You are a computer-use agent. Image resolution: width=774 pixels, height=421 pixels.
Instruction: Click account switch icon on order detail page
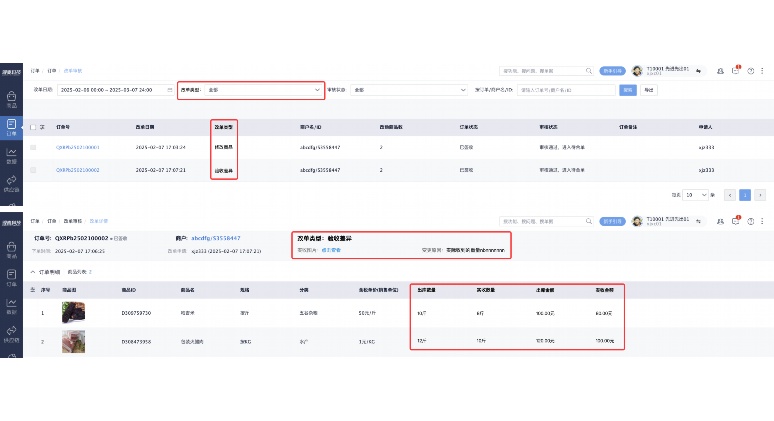click(698, 221)
